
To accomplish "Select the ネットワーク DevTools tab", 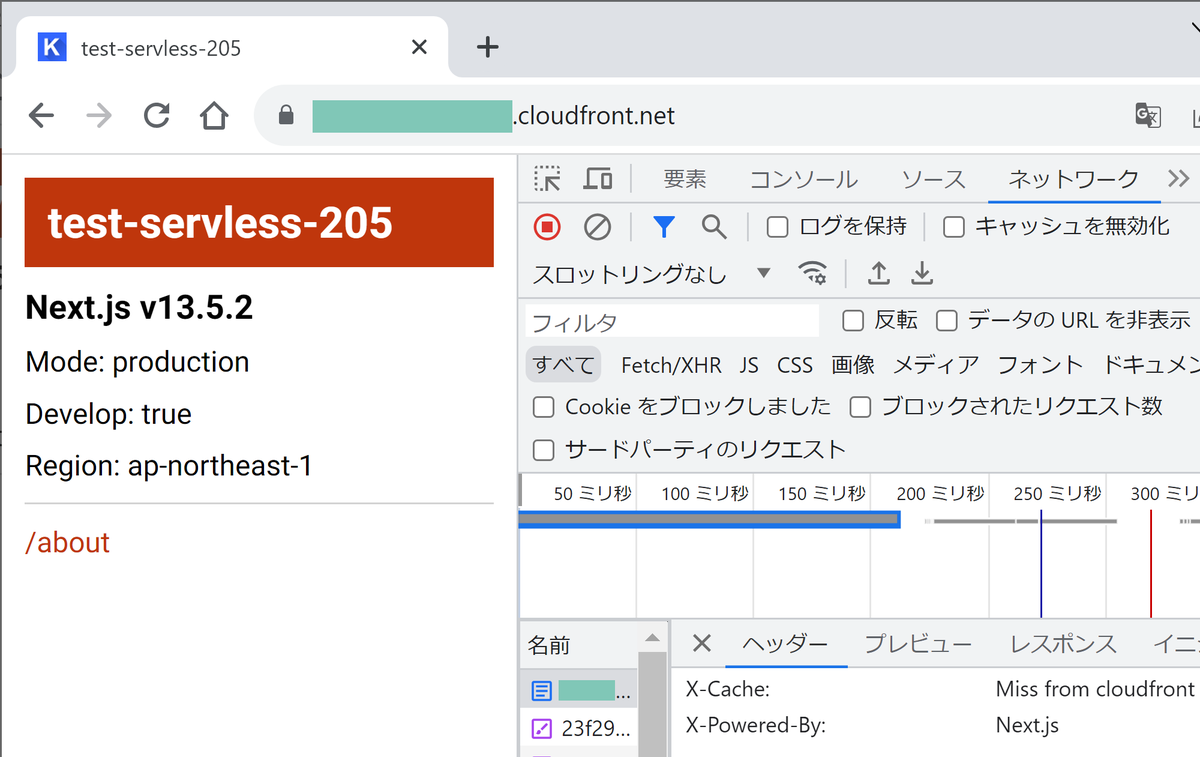I will [x=1073, y=179].
